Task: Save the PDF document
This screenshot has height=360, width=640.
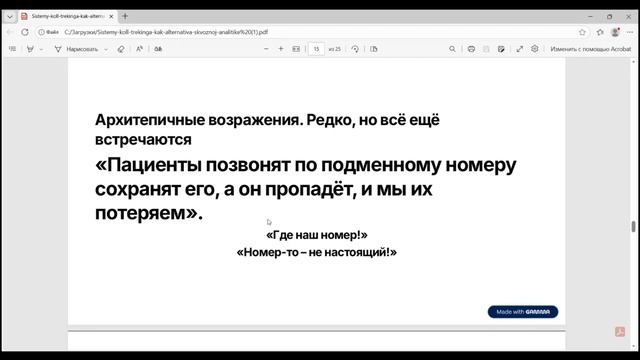Action: 486,49
